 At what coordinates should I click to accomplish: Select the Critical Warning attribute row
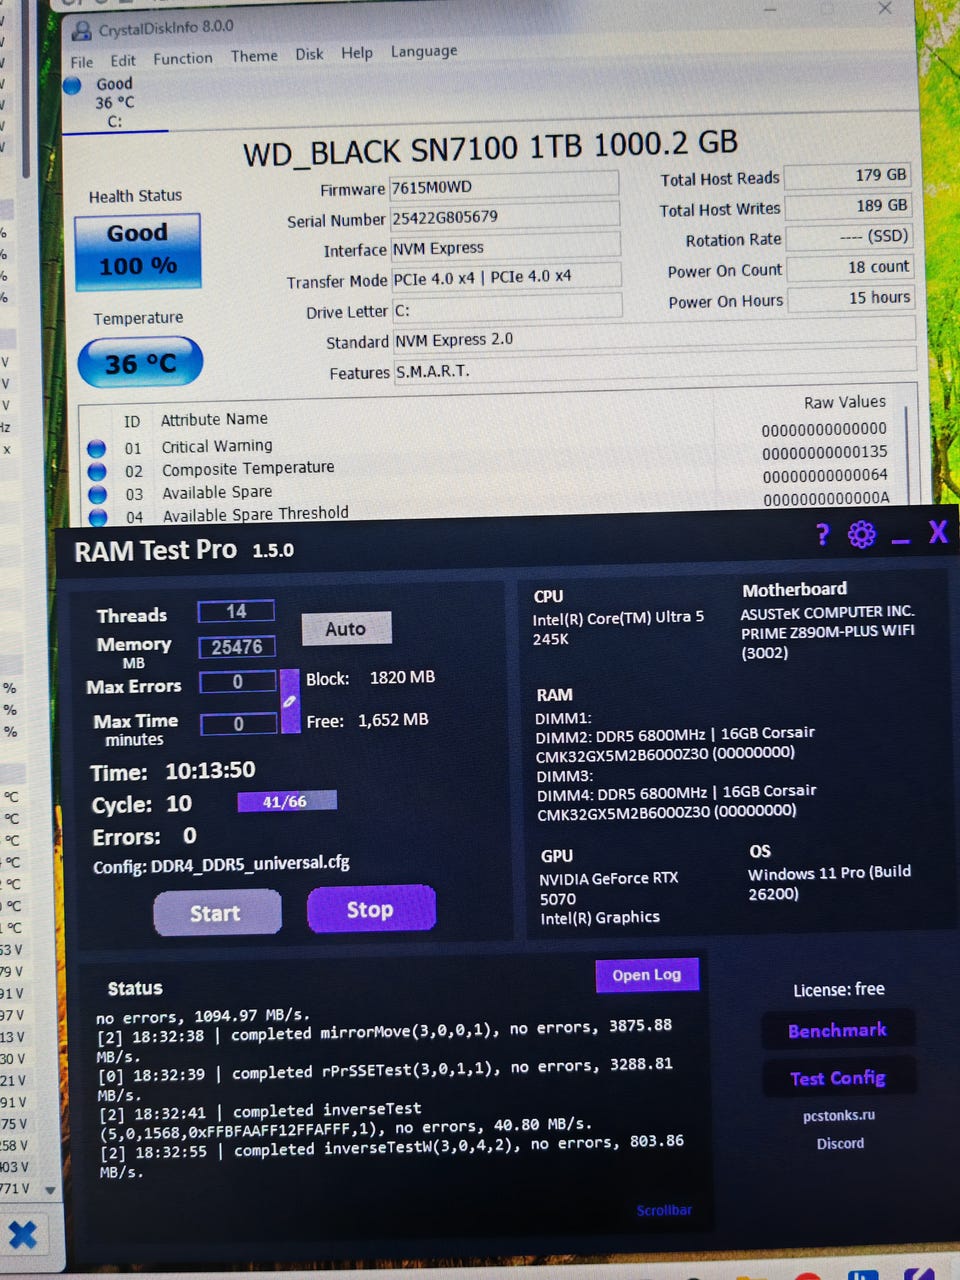490,439
